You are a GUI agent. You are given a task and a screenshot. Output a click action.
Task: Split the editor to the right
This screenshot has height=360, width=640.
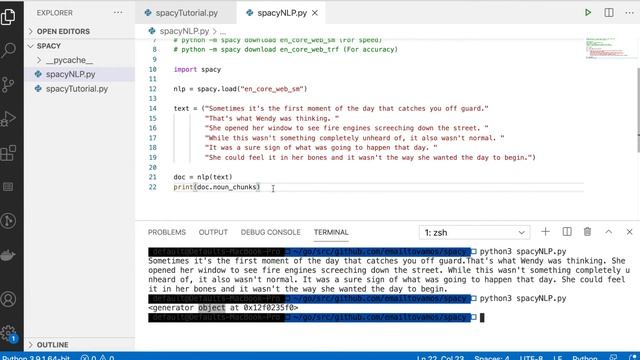[x=609, y=13]
